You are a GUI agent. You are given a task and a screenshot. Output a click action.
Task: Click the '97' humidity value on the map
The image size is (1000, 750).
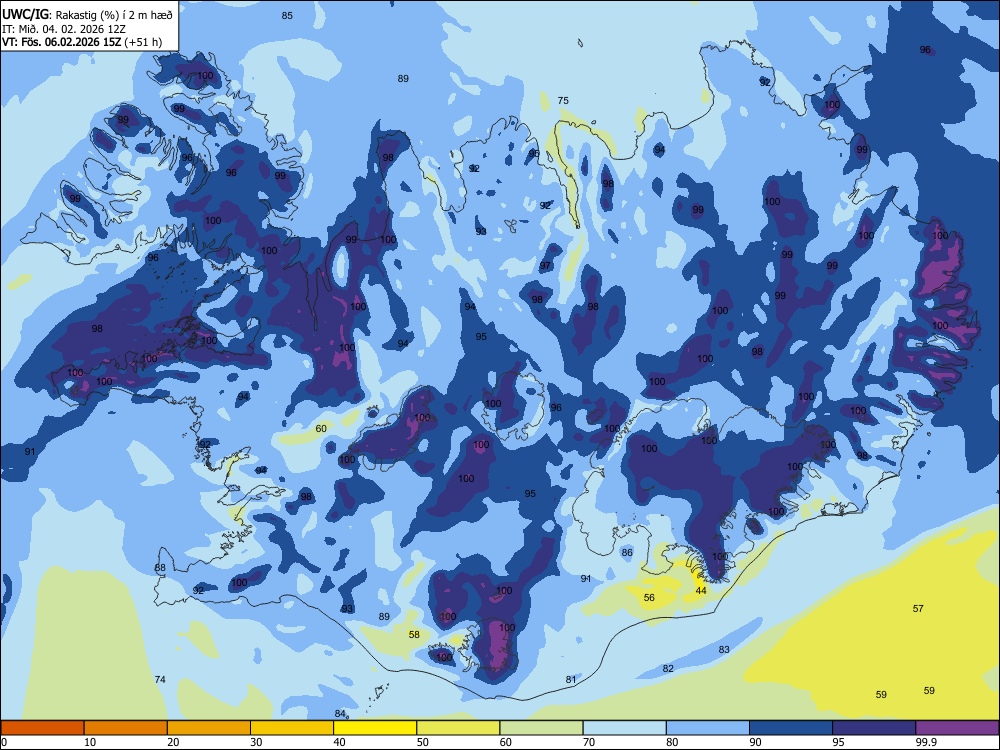click(x=545, y=266)
